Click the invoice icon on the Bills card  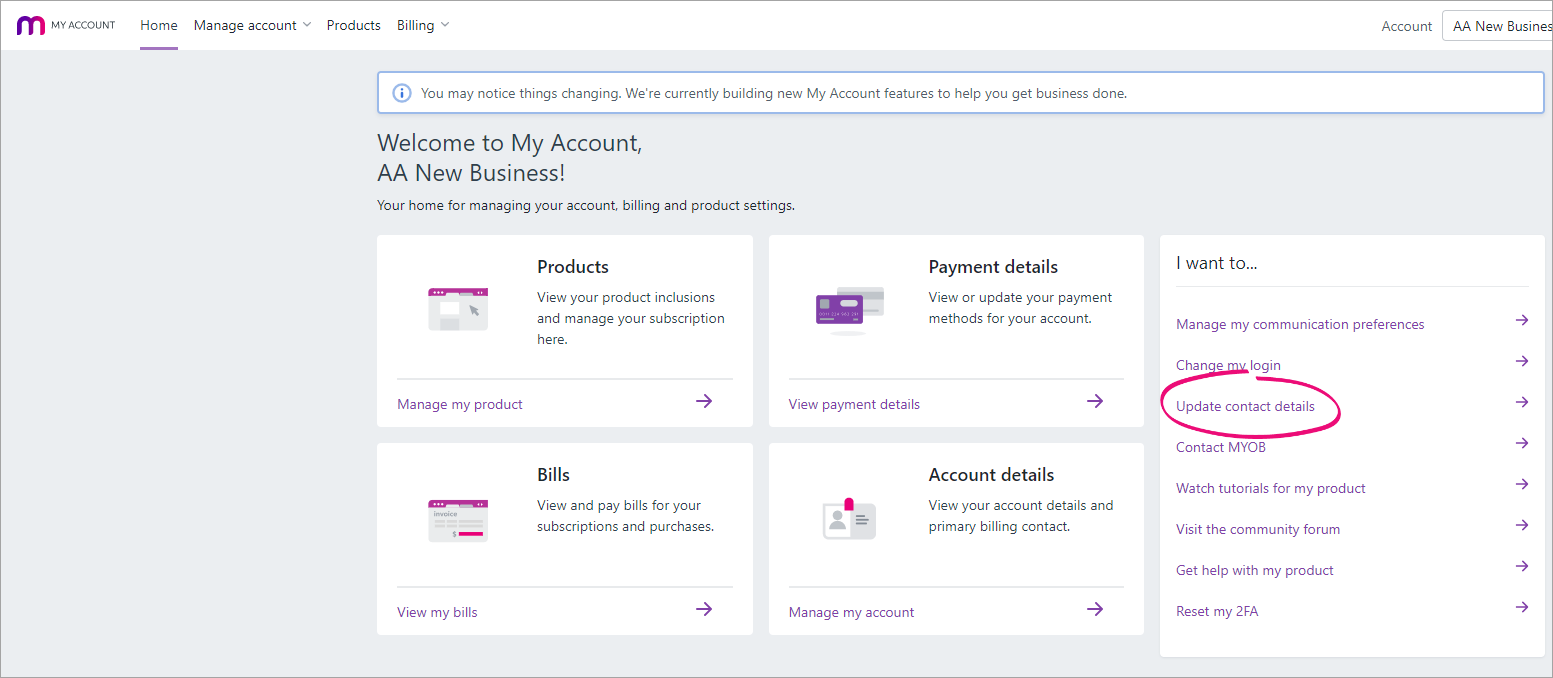(457, 517)
